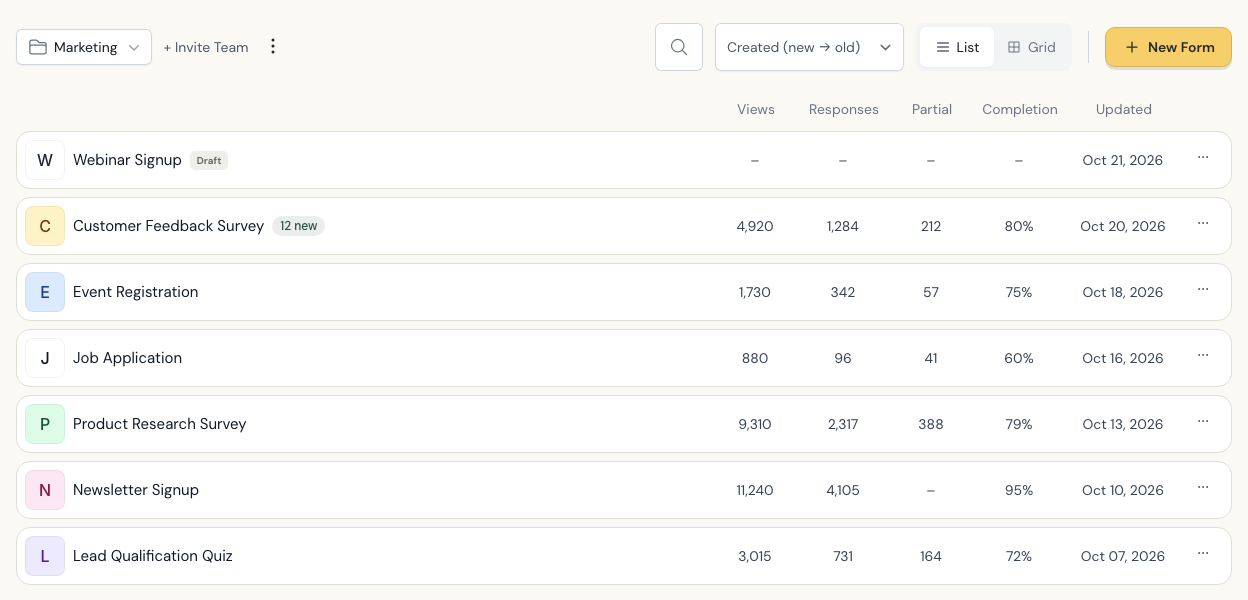Image resolution: width=1248 pixels, height=600 pixels.
Task: Click the 75% completion value
Action: pyautogui.click(x=1019, y=292)
